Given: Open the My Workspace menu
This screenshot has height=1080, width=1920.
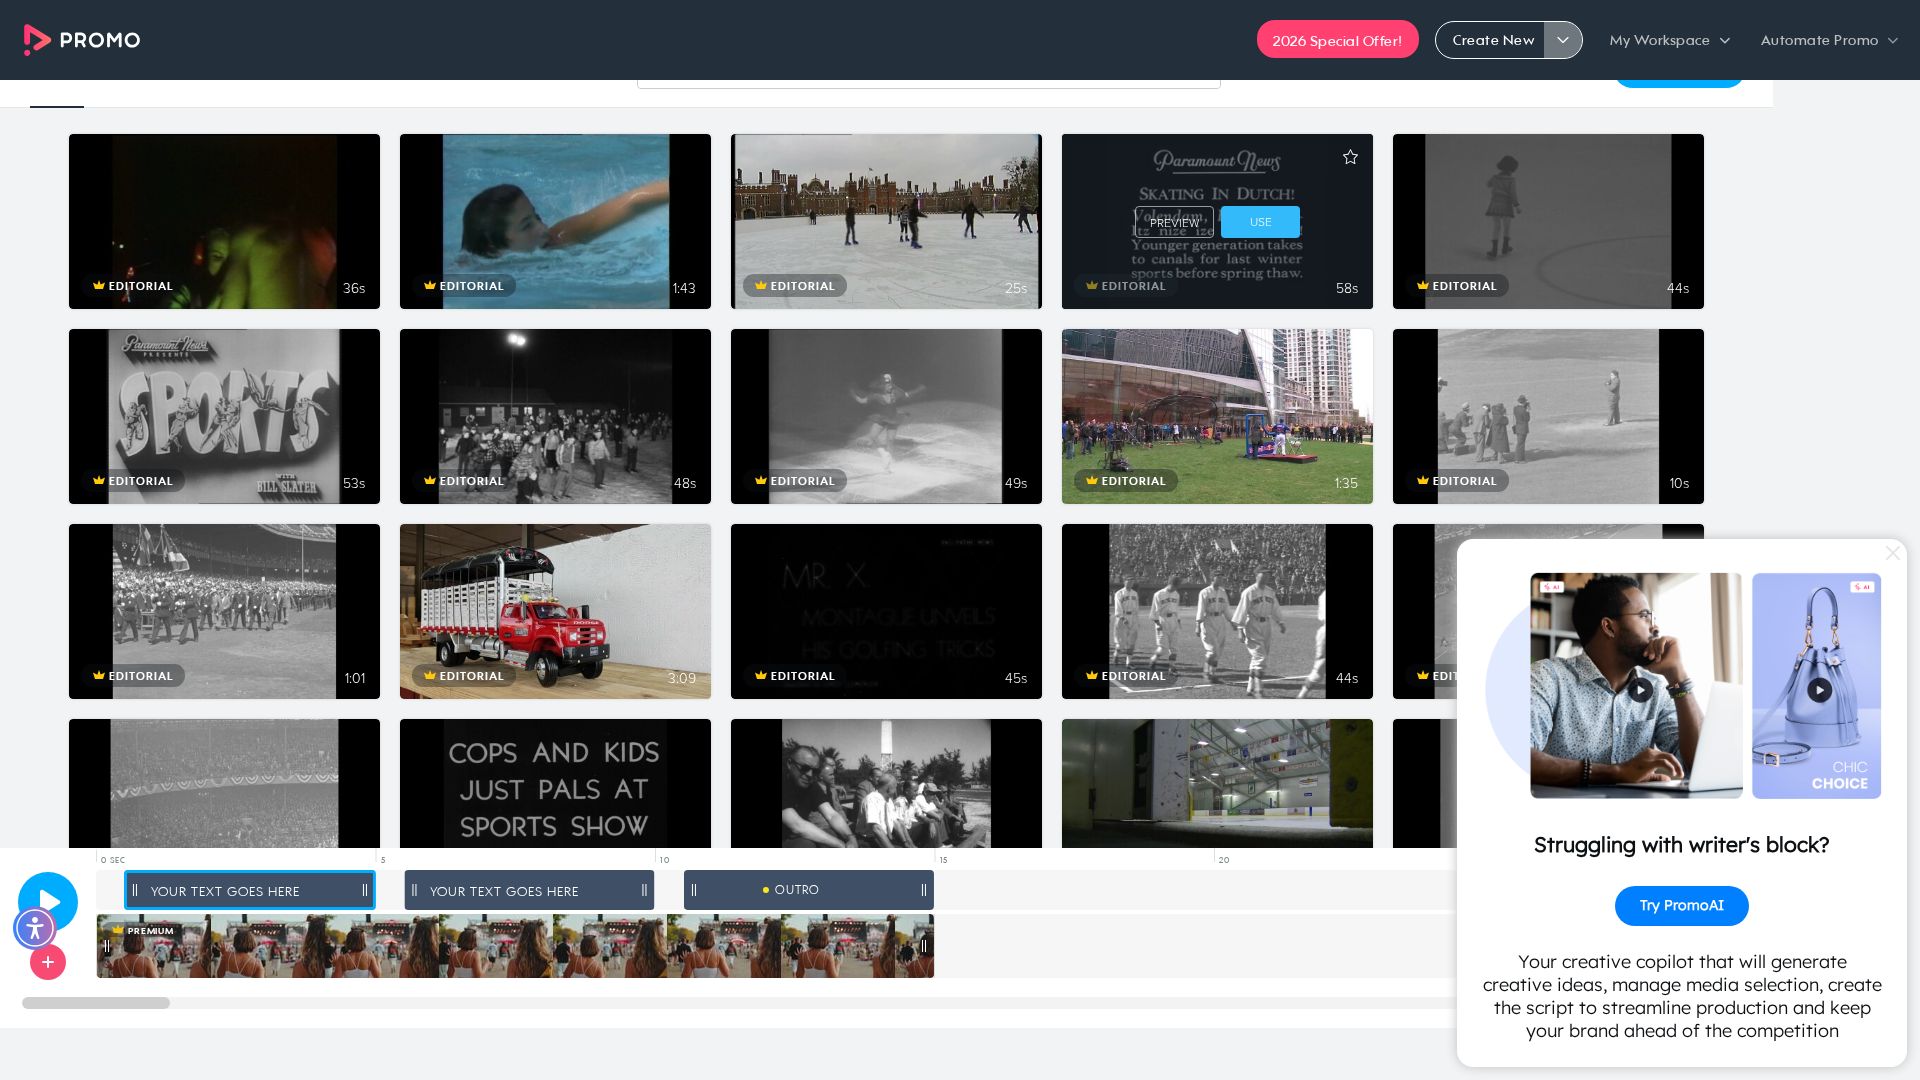Looking at the screenshot, I should click(x=1669, y=40).
